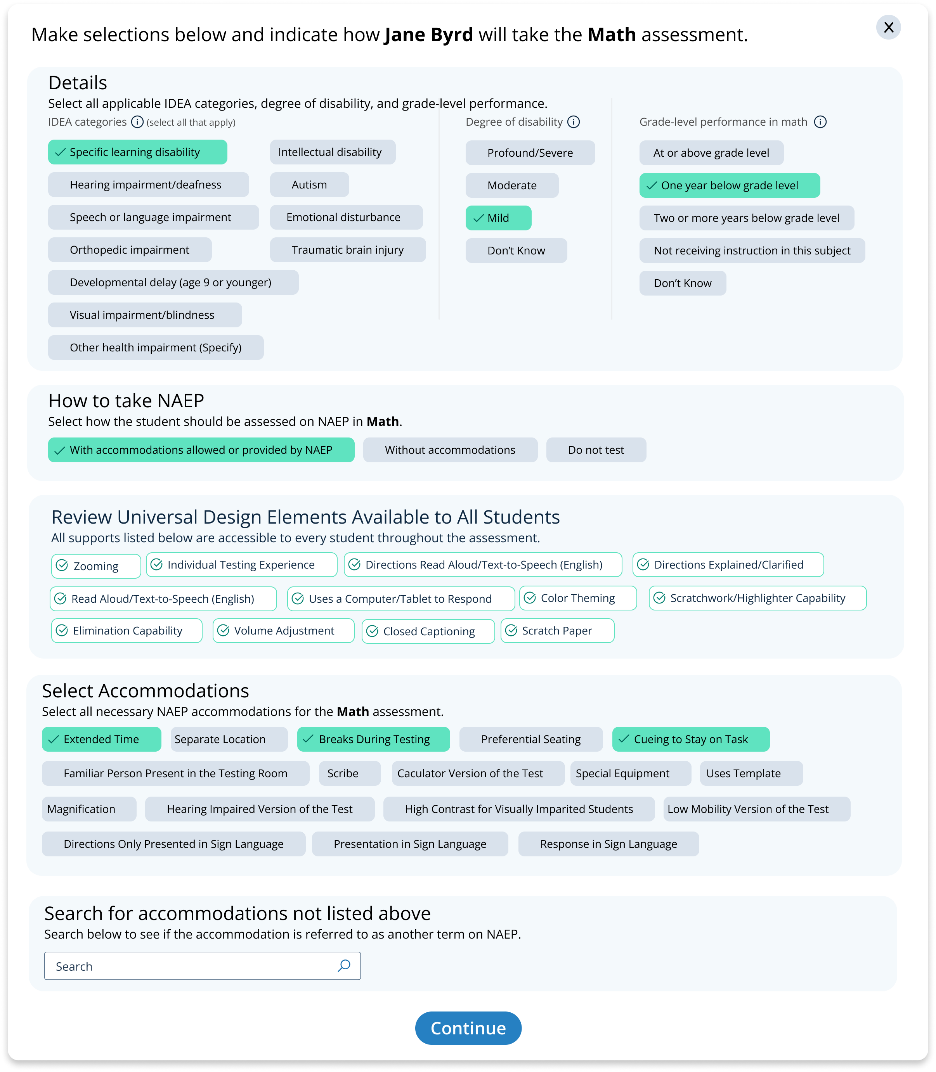This screenshot has height=1072, width=936.
Task: Click the Color Theming check circle icon
Action: 530,598
